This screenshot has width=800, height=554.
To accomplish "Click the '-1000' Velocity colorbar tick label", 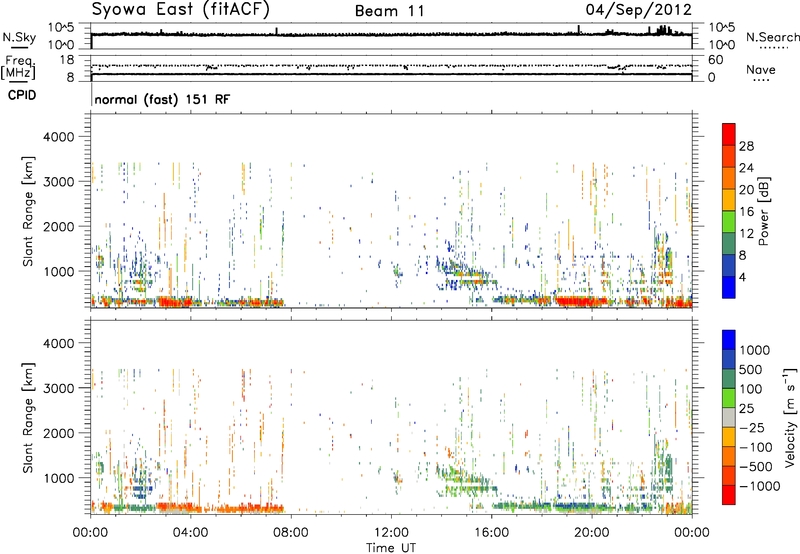I will tap(759, 486).
